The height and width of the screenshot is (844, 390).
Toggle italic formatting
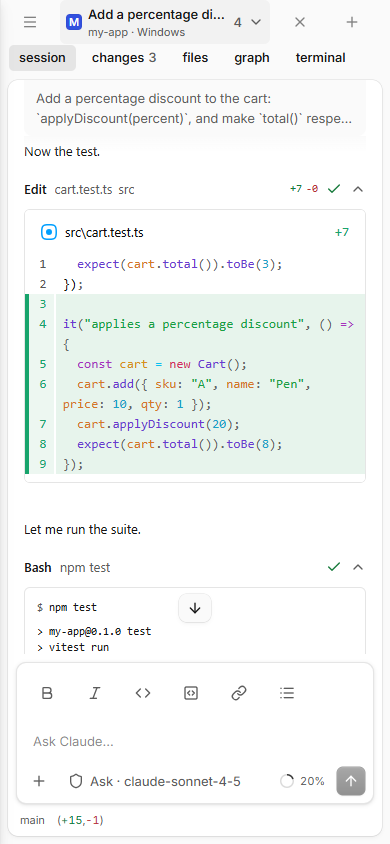tap(95, 693)
